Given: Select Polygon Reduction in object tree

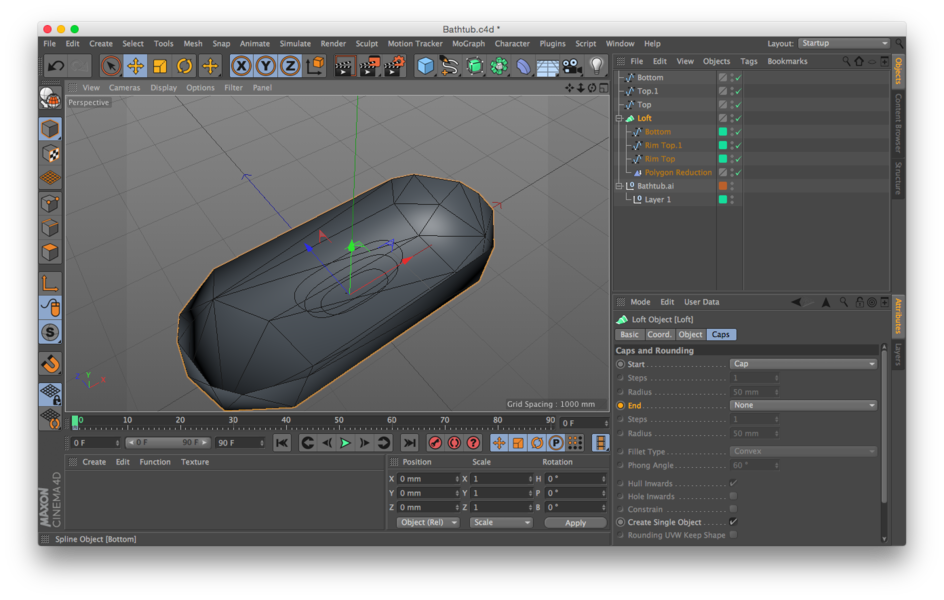Looking at the screenshot, I should [678, 173].
